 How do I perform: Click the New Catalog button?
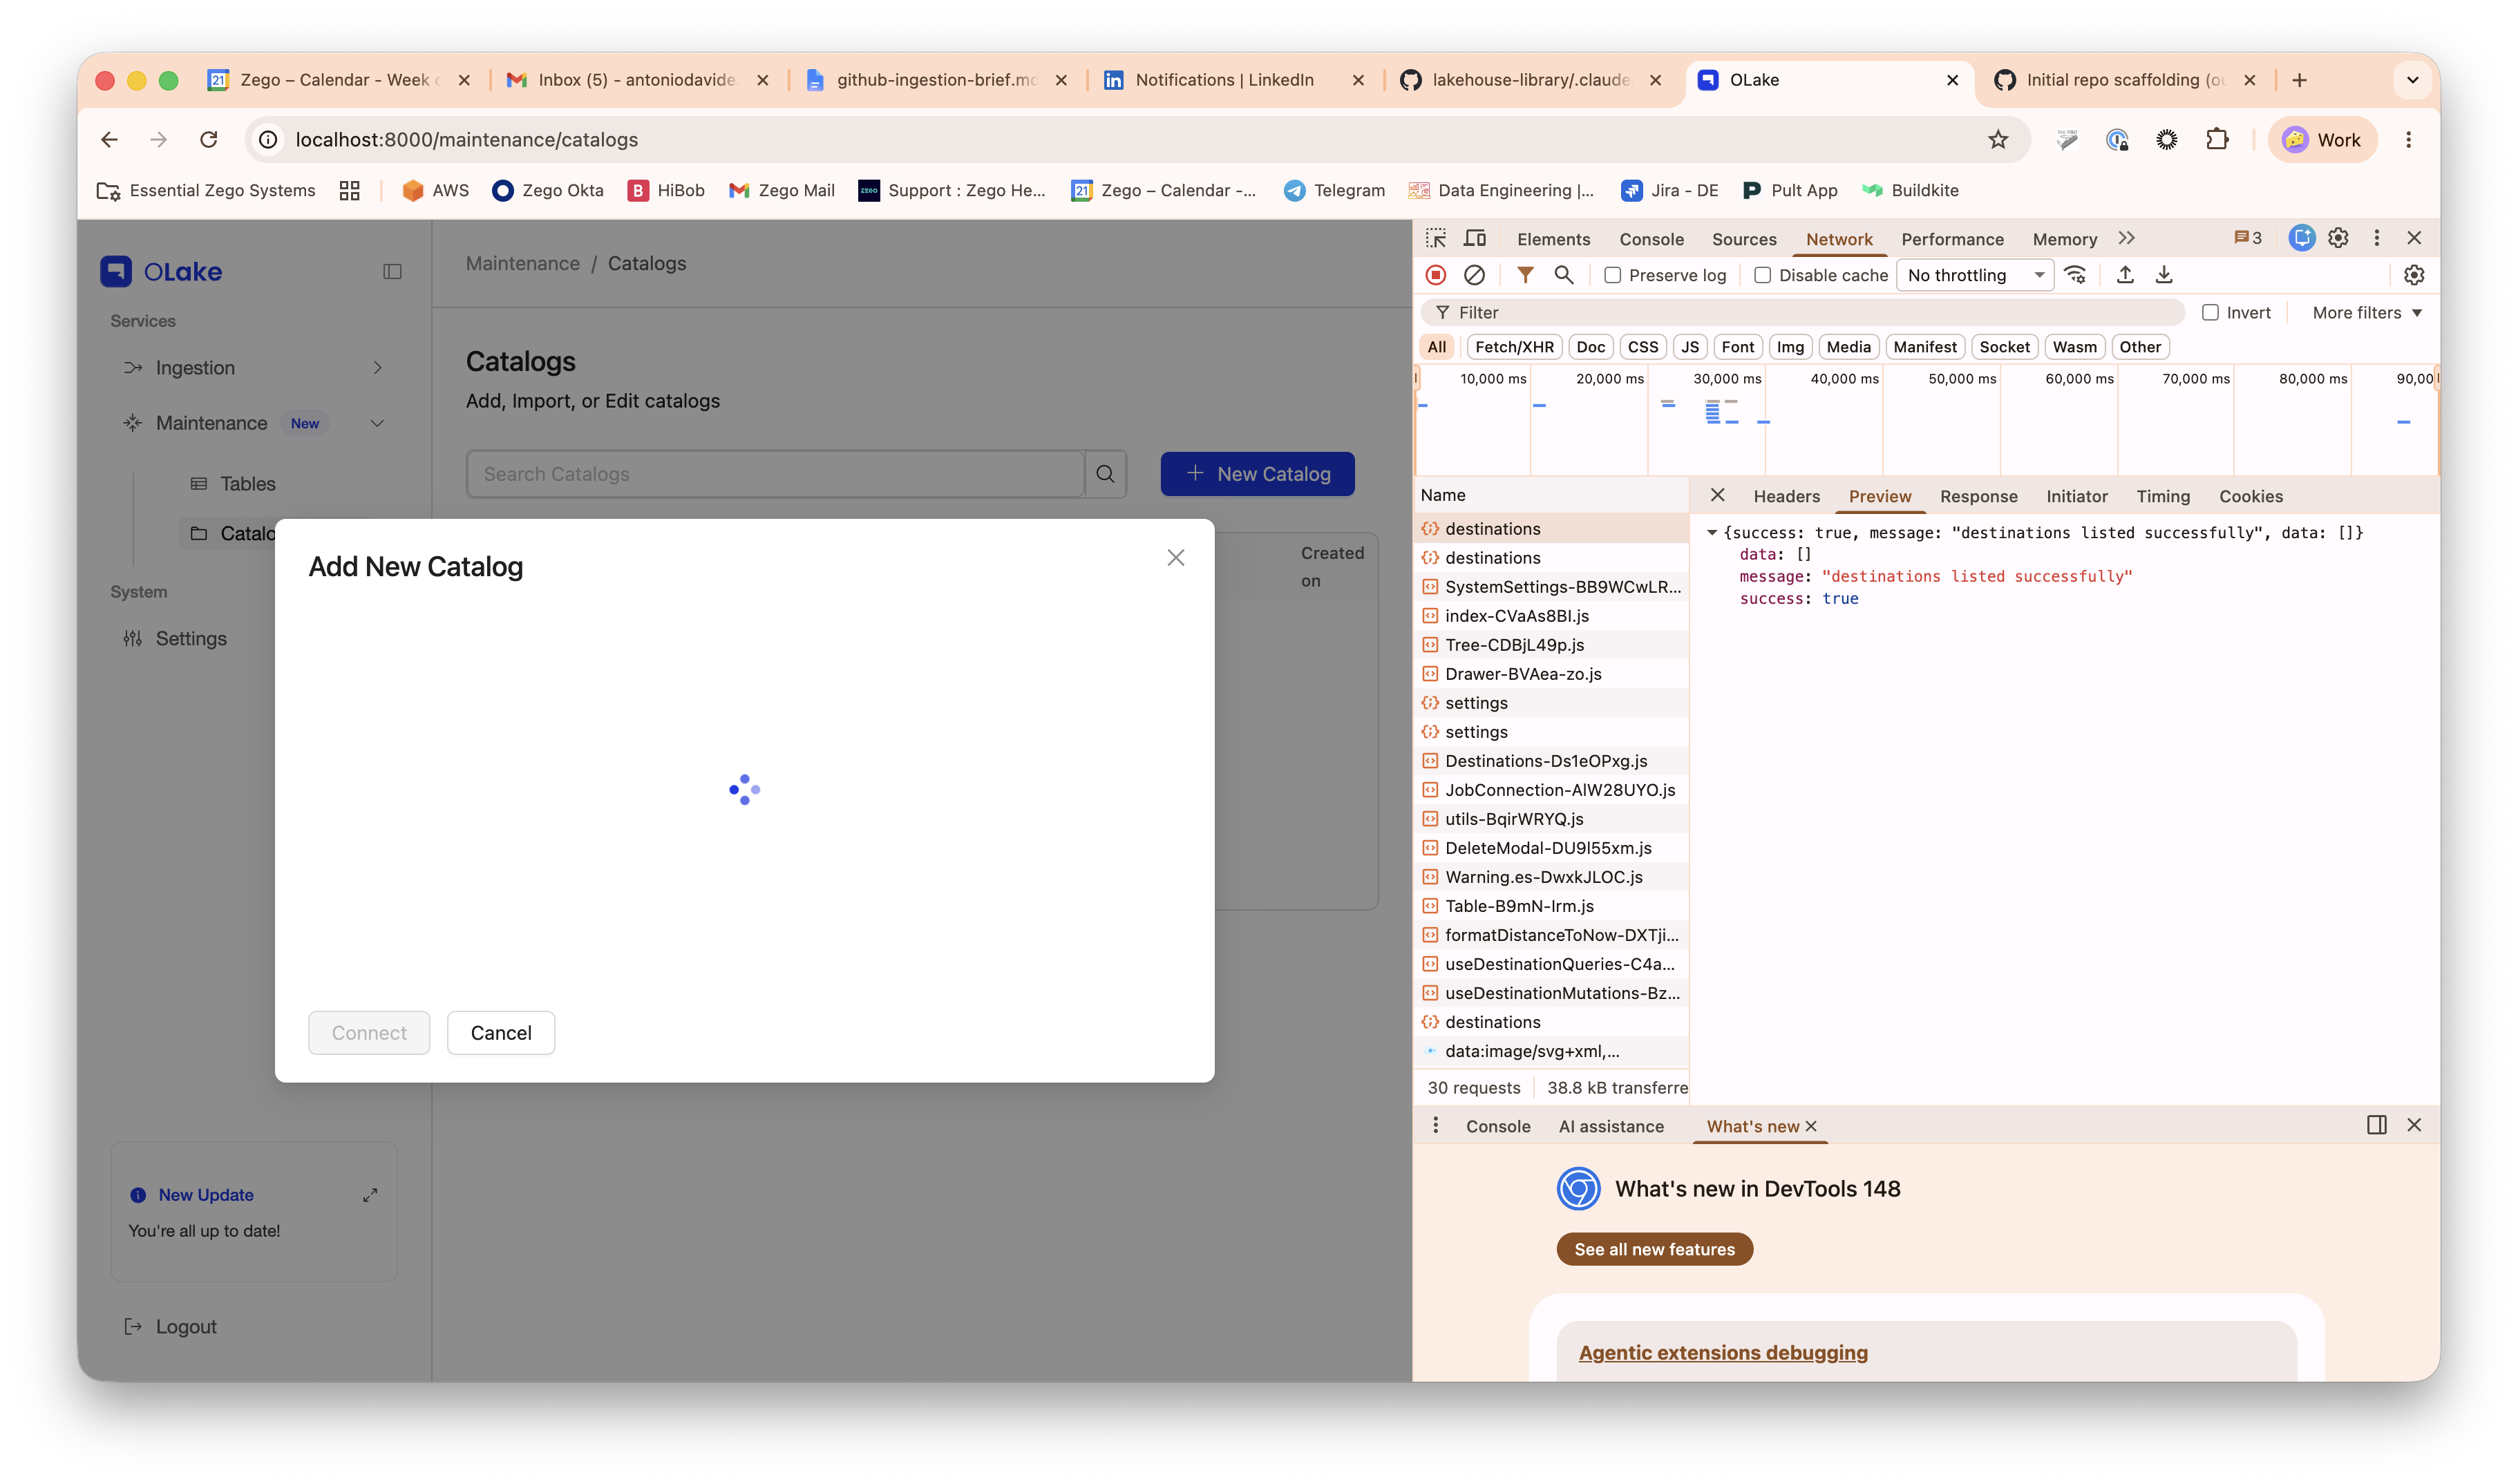pyautogui.click(x=1257, y=474)
